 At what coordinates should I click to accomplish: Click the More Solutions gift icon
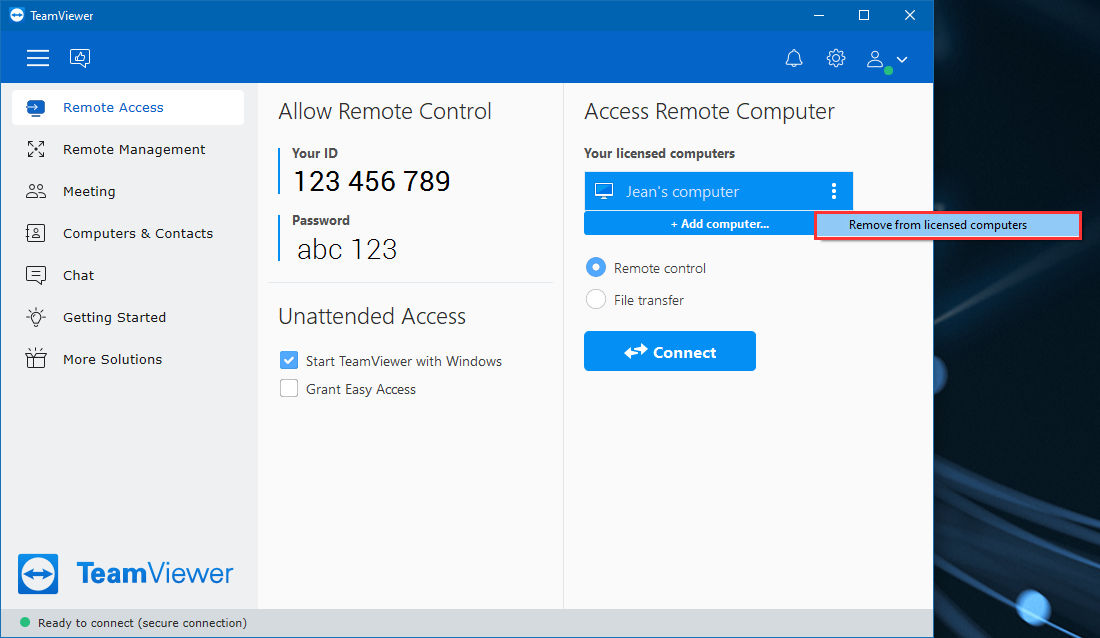[36, 359]
